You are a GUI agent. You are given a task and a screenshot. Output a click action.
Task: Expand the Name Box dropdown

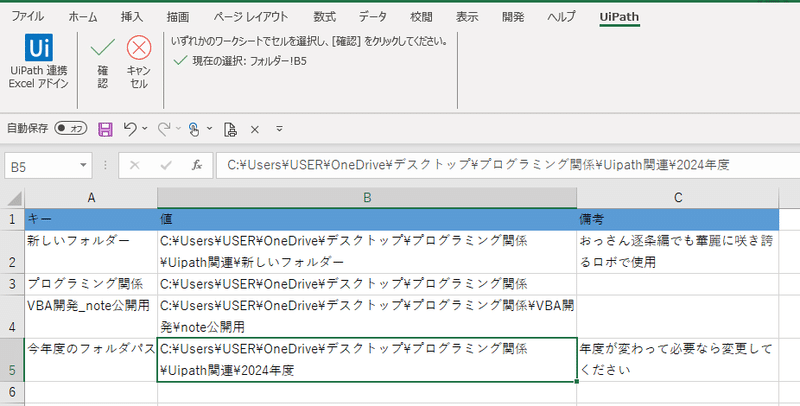(x=83, y=166)
